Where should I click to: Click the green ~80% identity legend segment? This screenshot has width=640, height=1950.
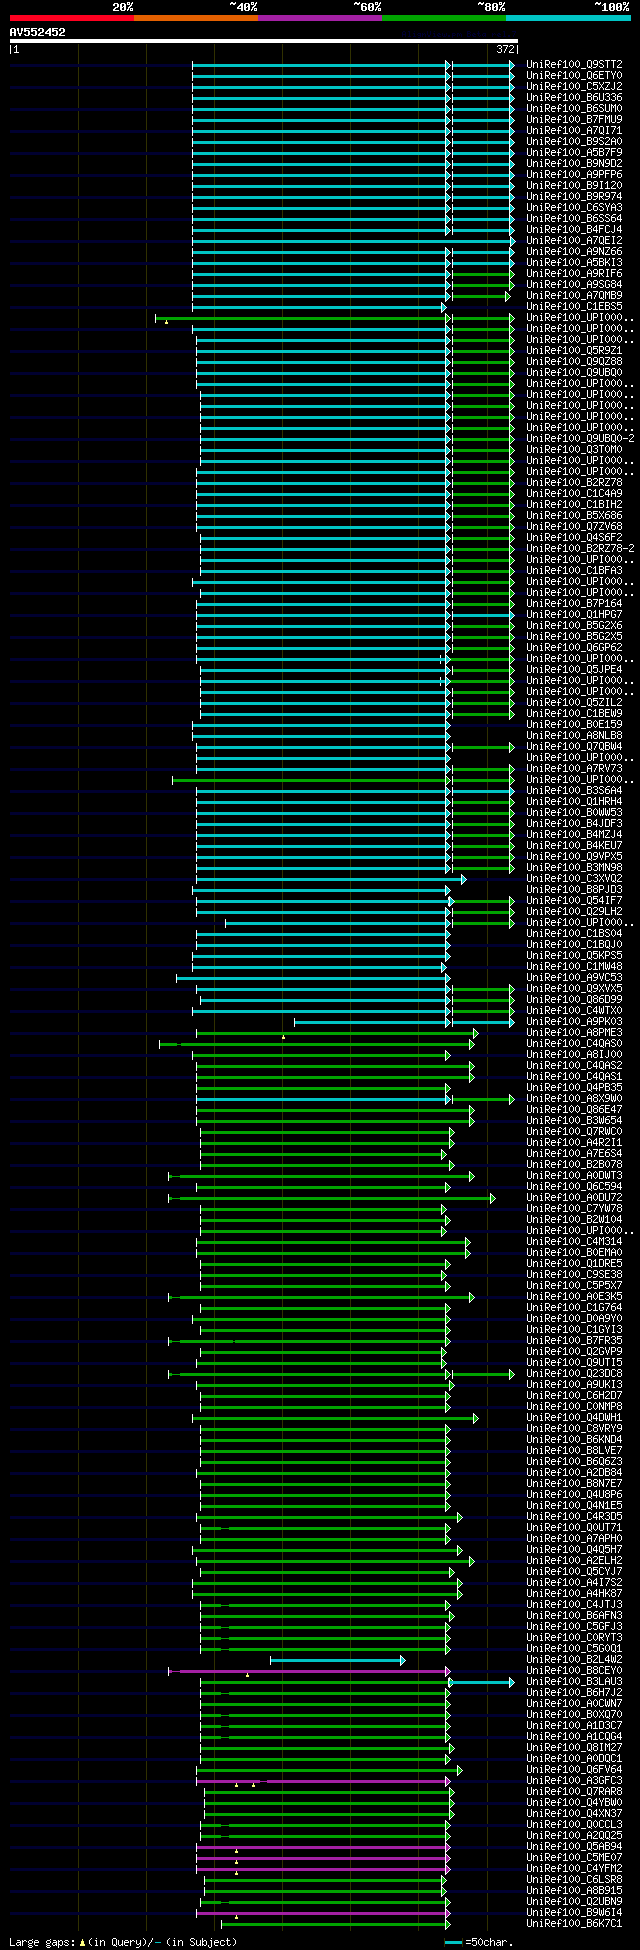tap(444, 18)
